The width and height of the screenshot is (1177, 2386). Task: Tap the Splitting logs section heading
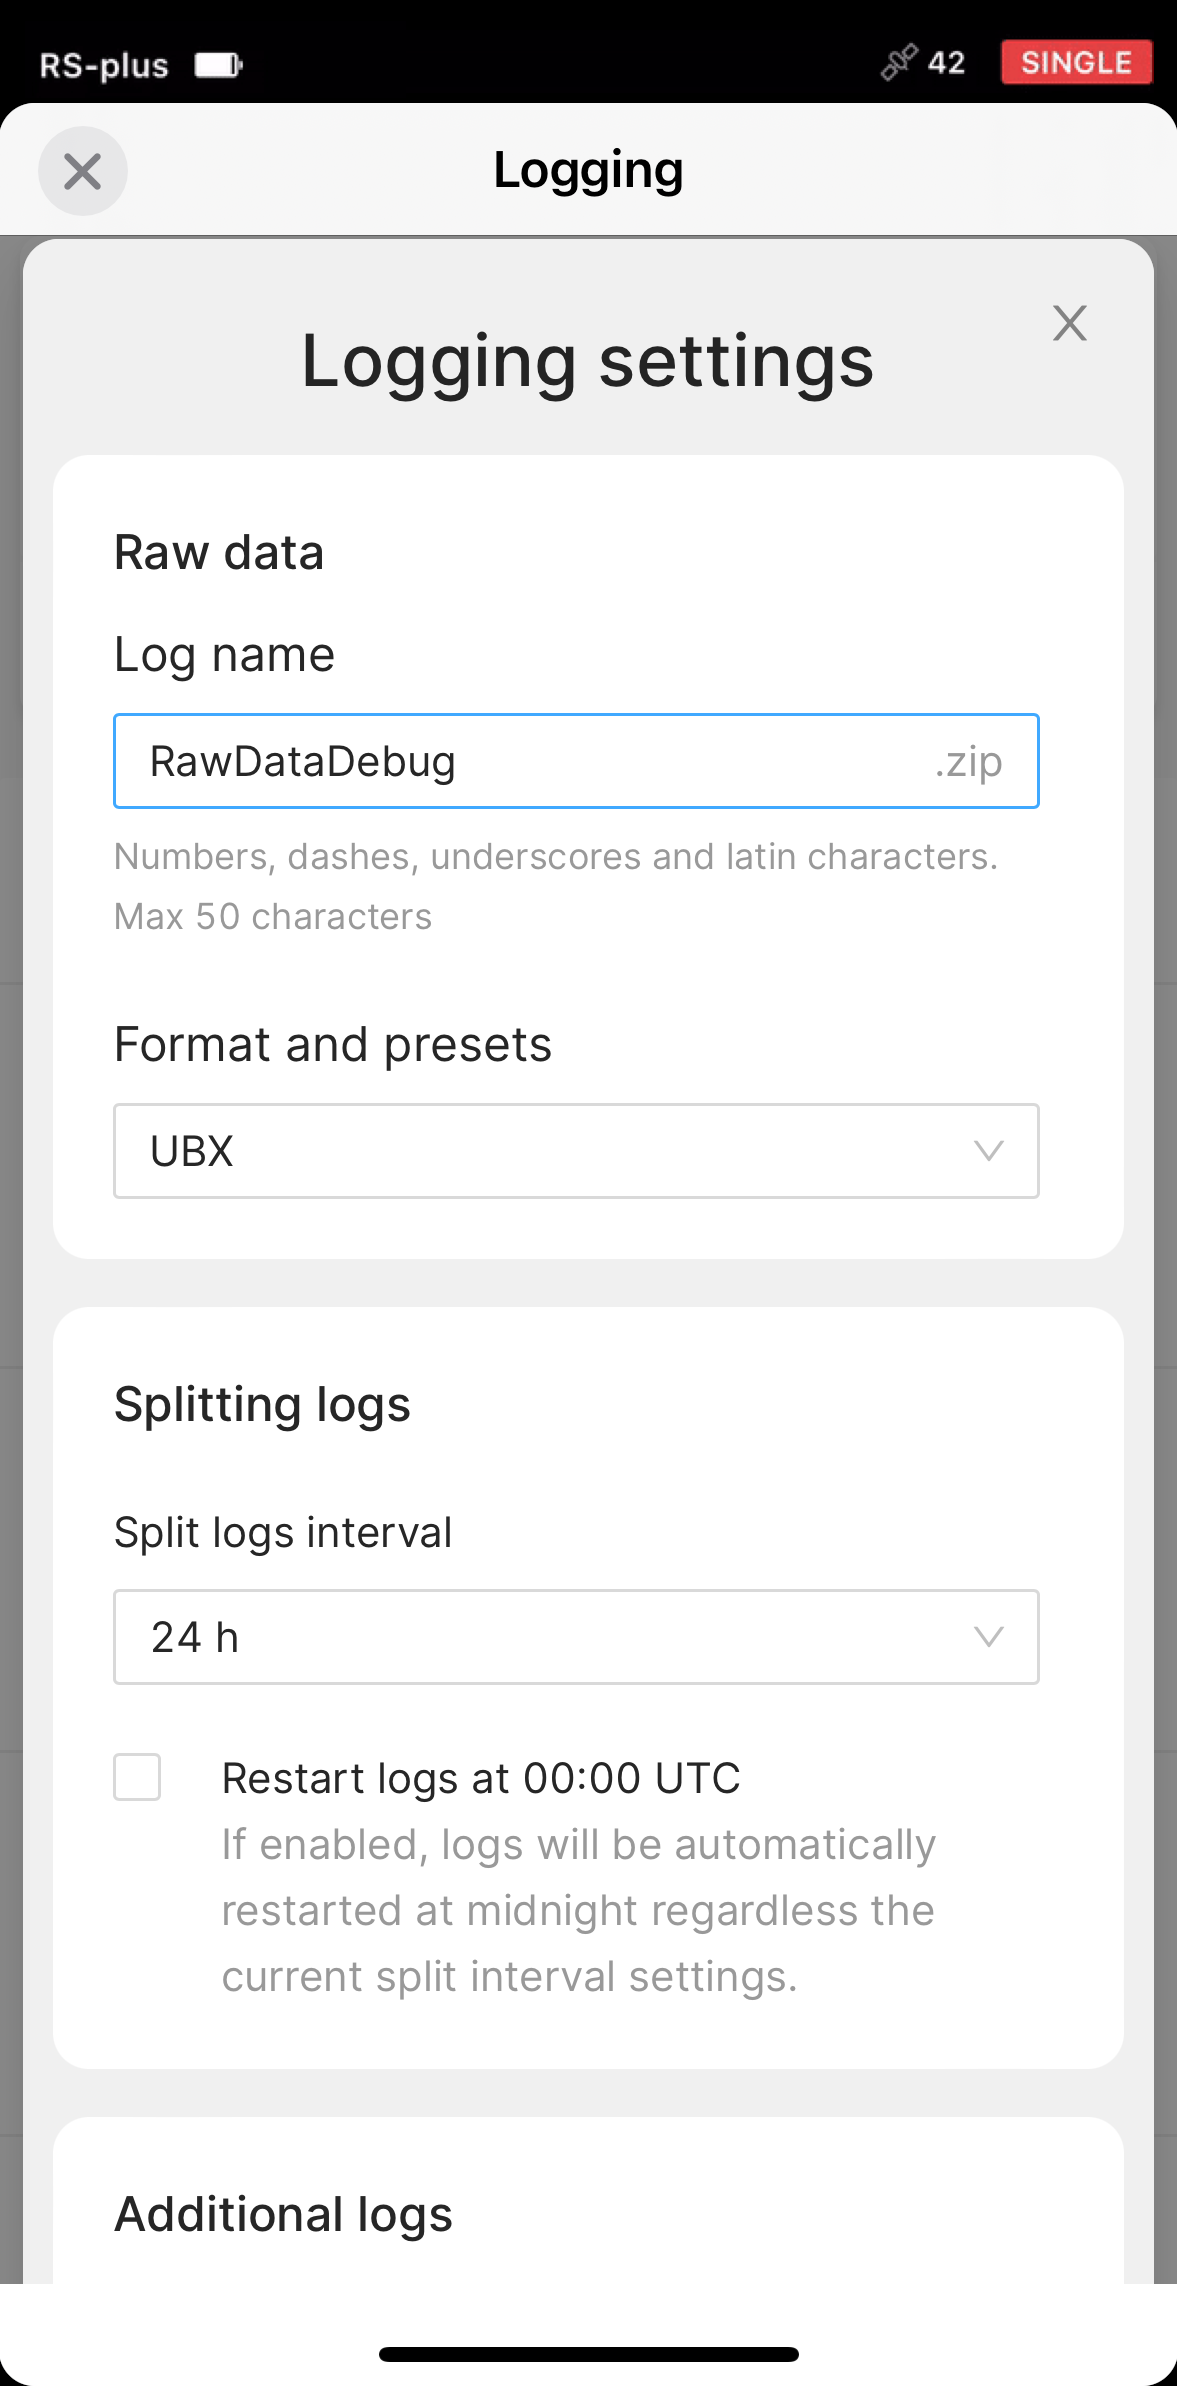coord(262,1405)
